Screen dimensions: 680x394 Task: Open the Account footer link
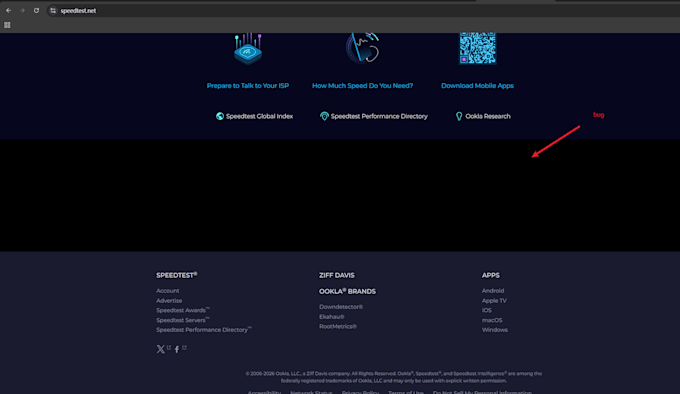[168, 291]
